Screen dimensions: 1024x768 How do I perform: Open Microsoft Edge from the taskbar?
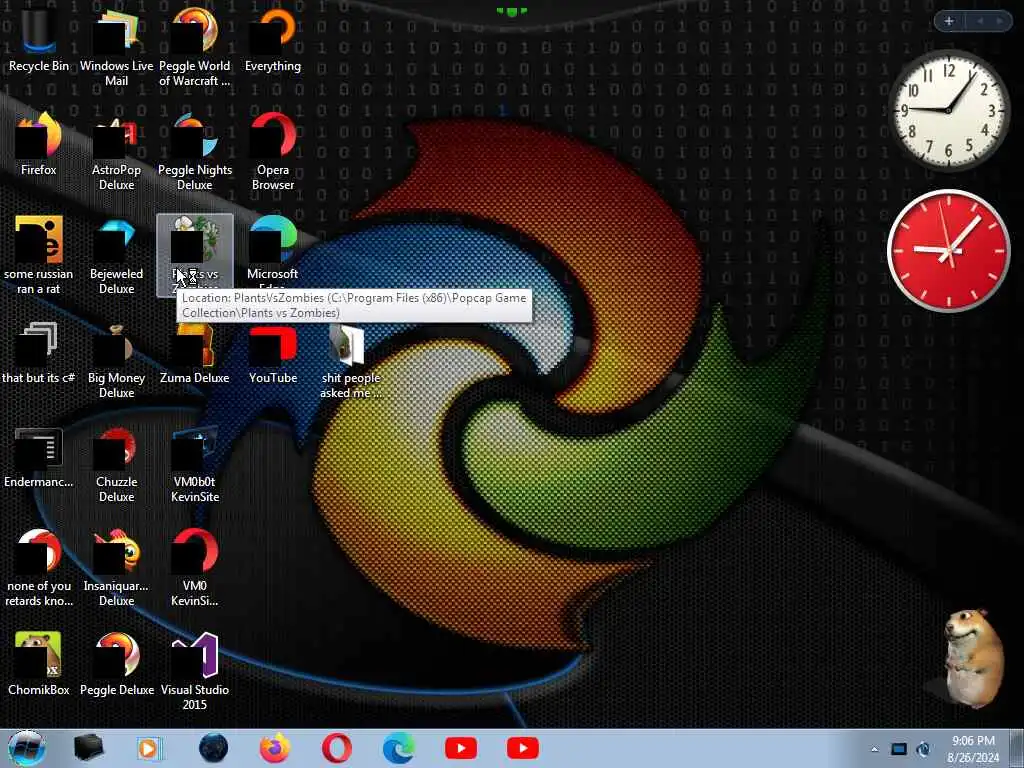coord(398,748)
